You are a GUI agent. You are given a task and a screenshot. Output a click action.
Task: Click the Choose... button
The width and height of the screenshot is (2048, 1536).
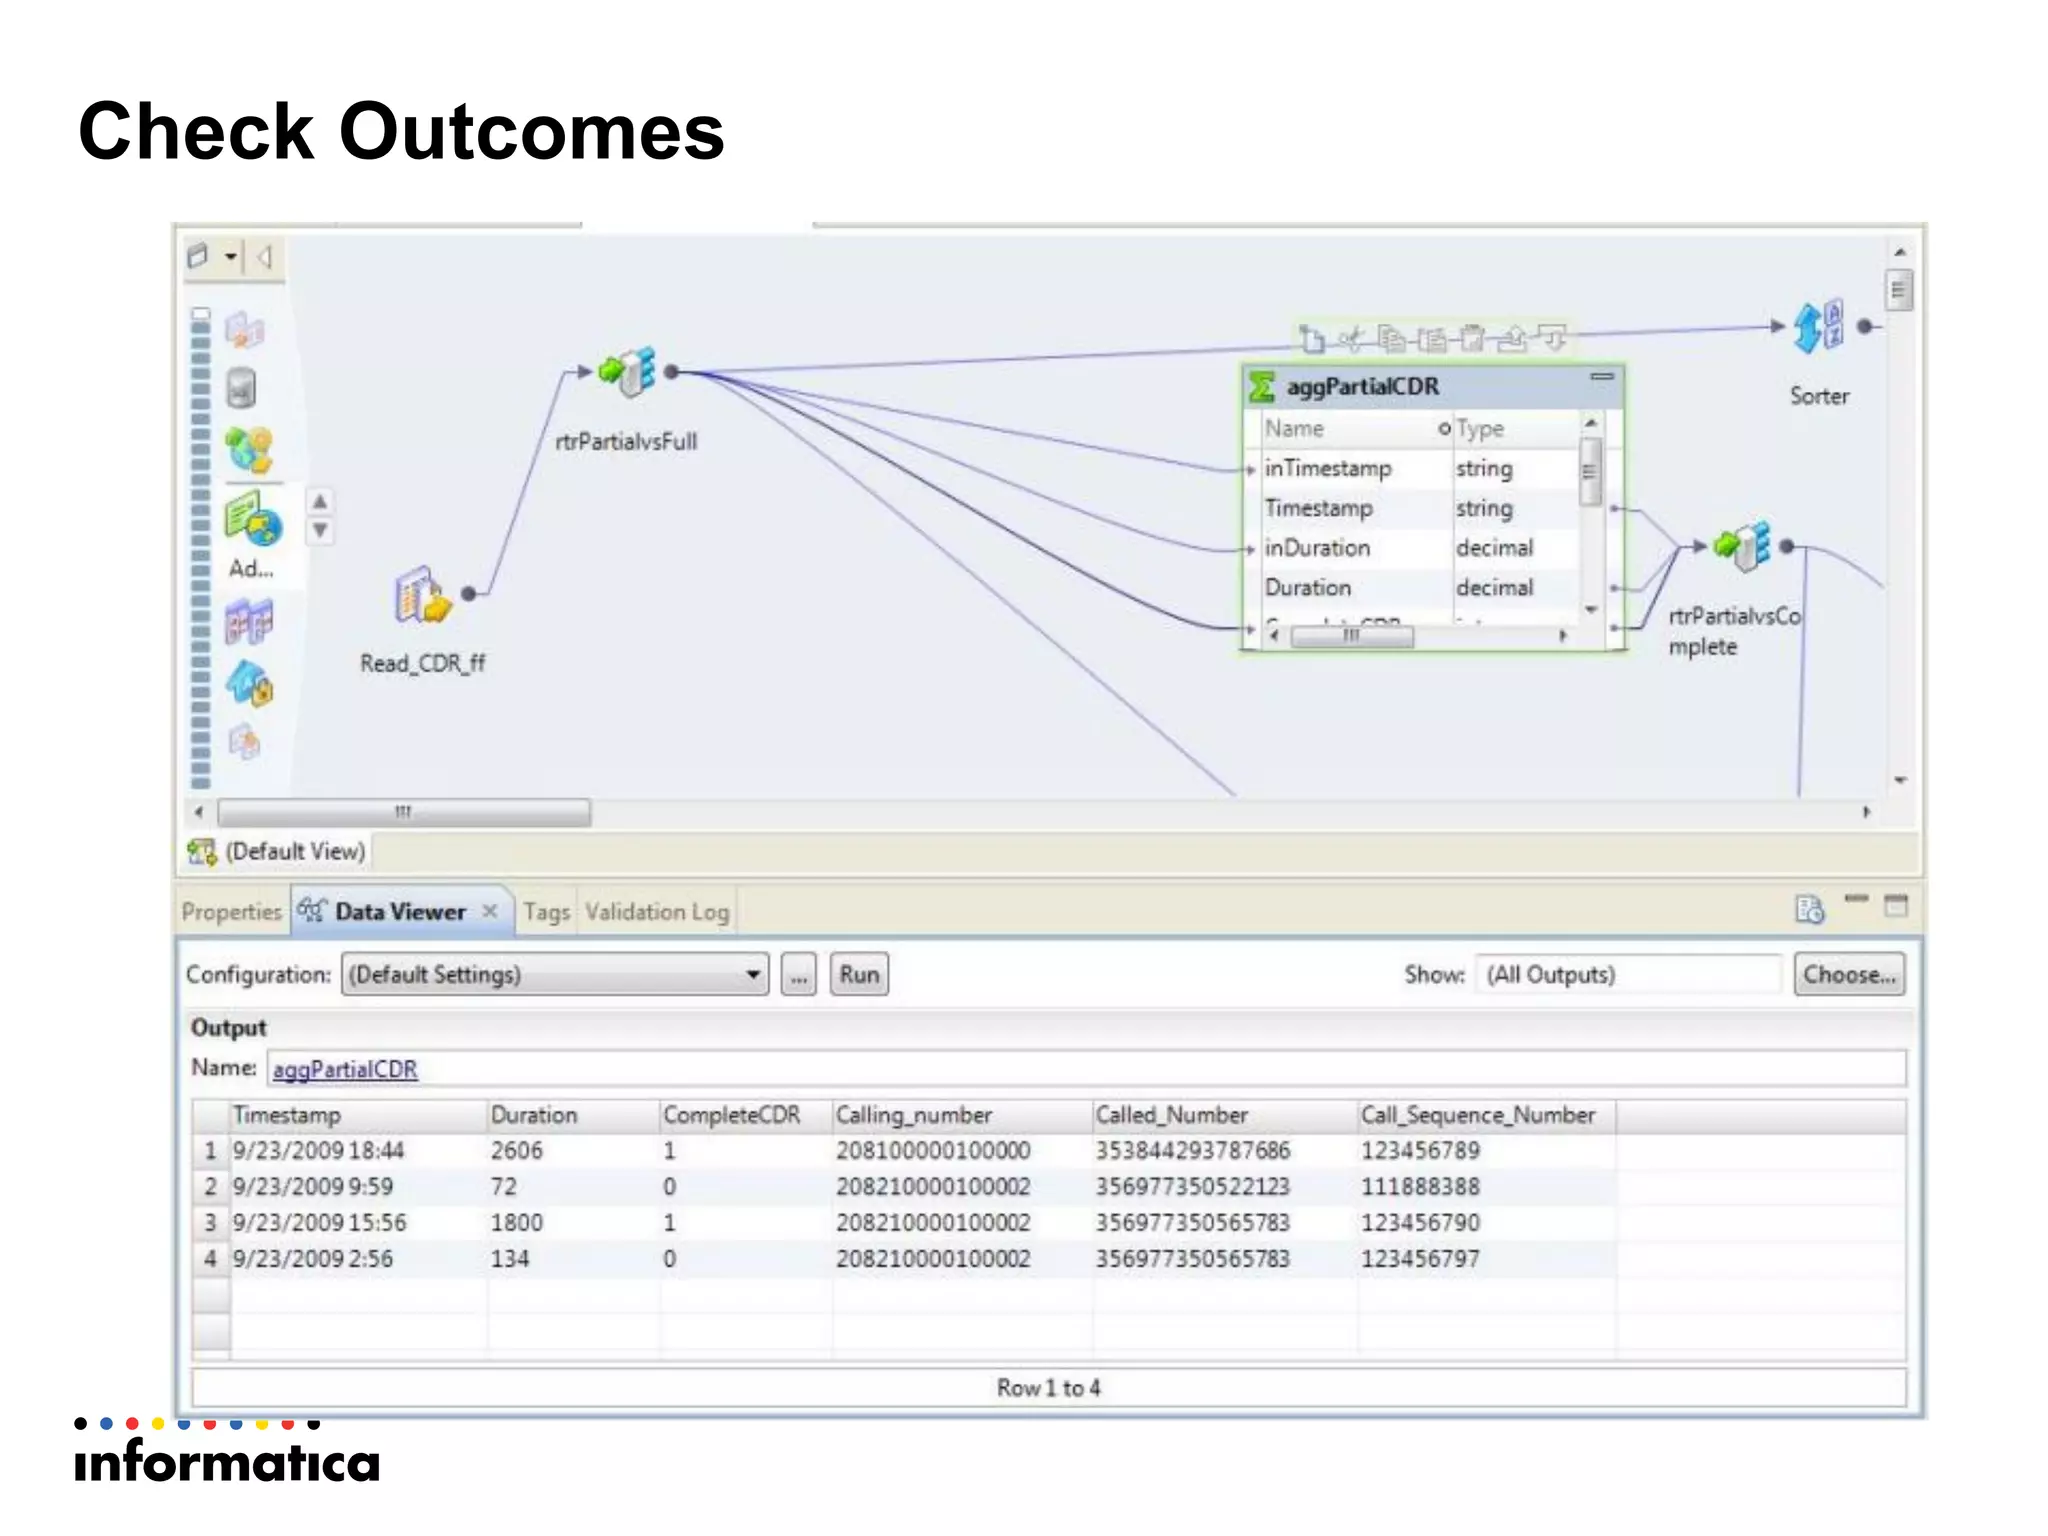tap(1849, 974)
